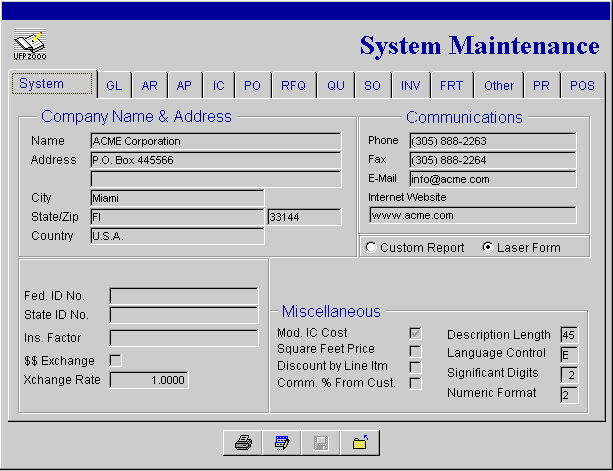
Task: Open the GL tab
Action: (114, 86)
